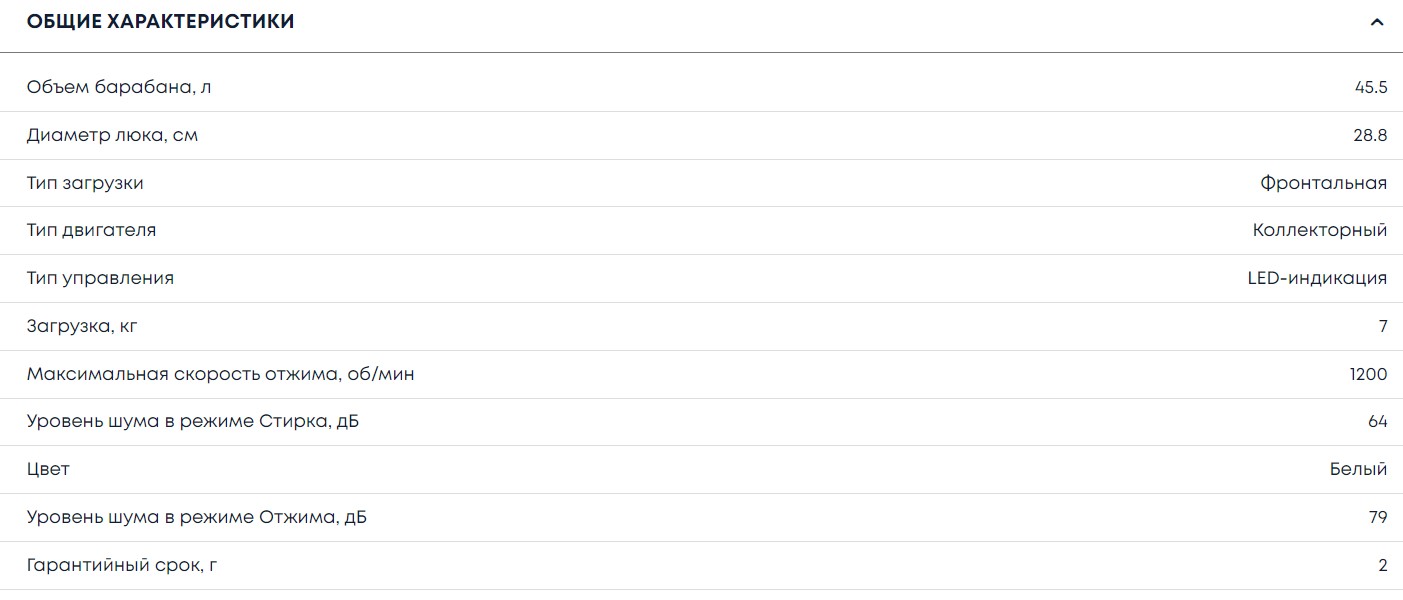Screen dimensions: 1403x600
Task: Click the 28.8 hatch diameter value
Action: tap(1370, 135)
